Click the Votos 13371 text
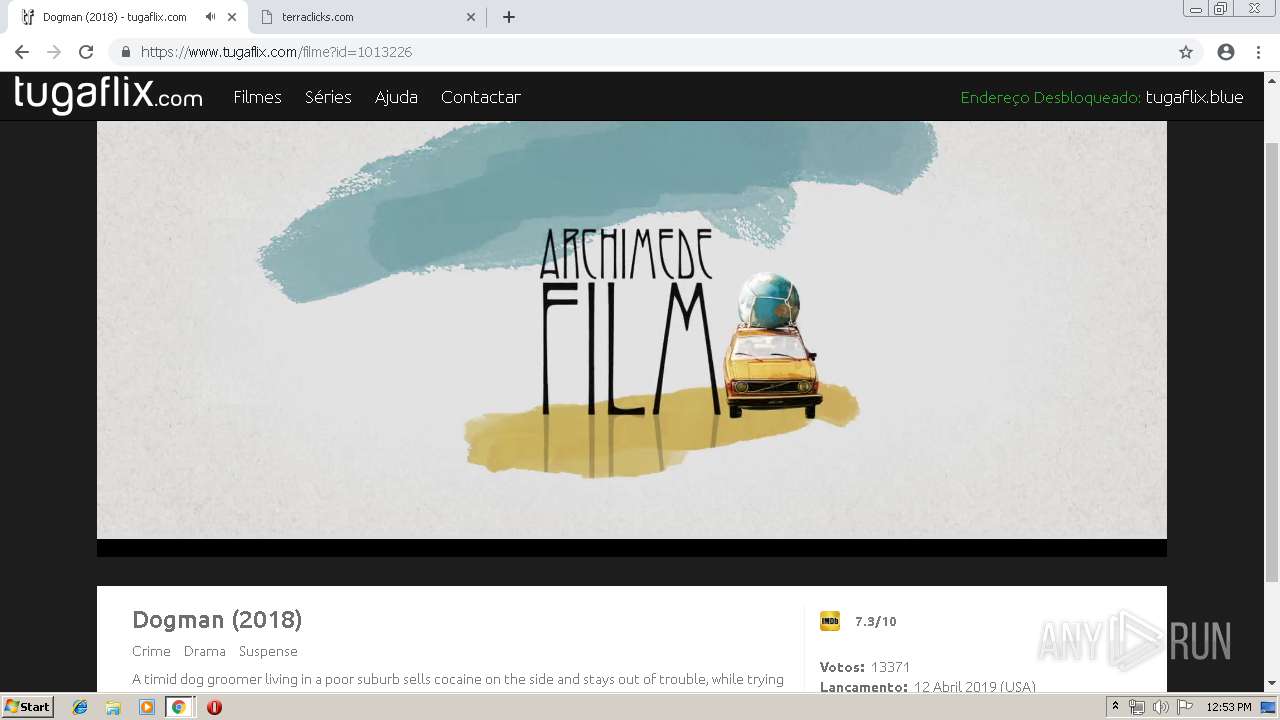The height and width of the screenshot is (720, 1280). (865, 667)
